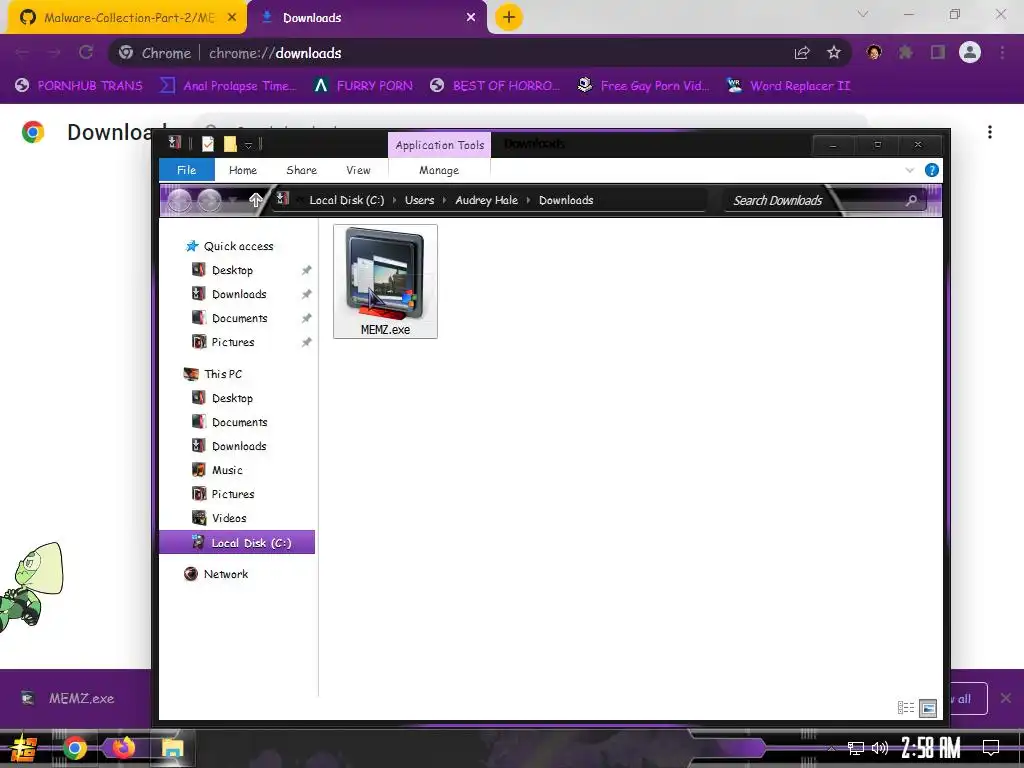Screen dimensions: 1024x768
Task: Open the Manage ribbon tab
Action: tap(439, 170)
